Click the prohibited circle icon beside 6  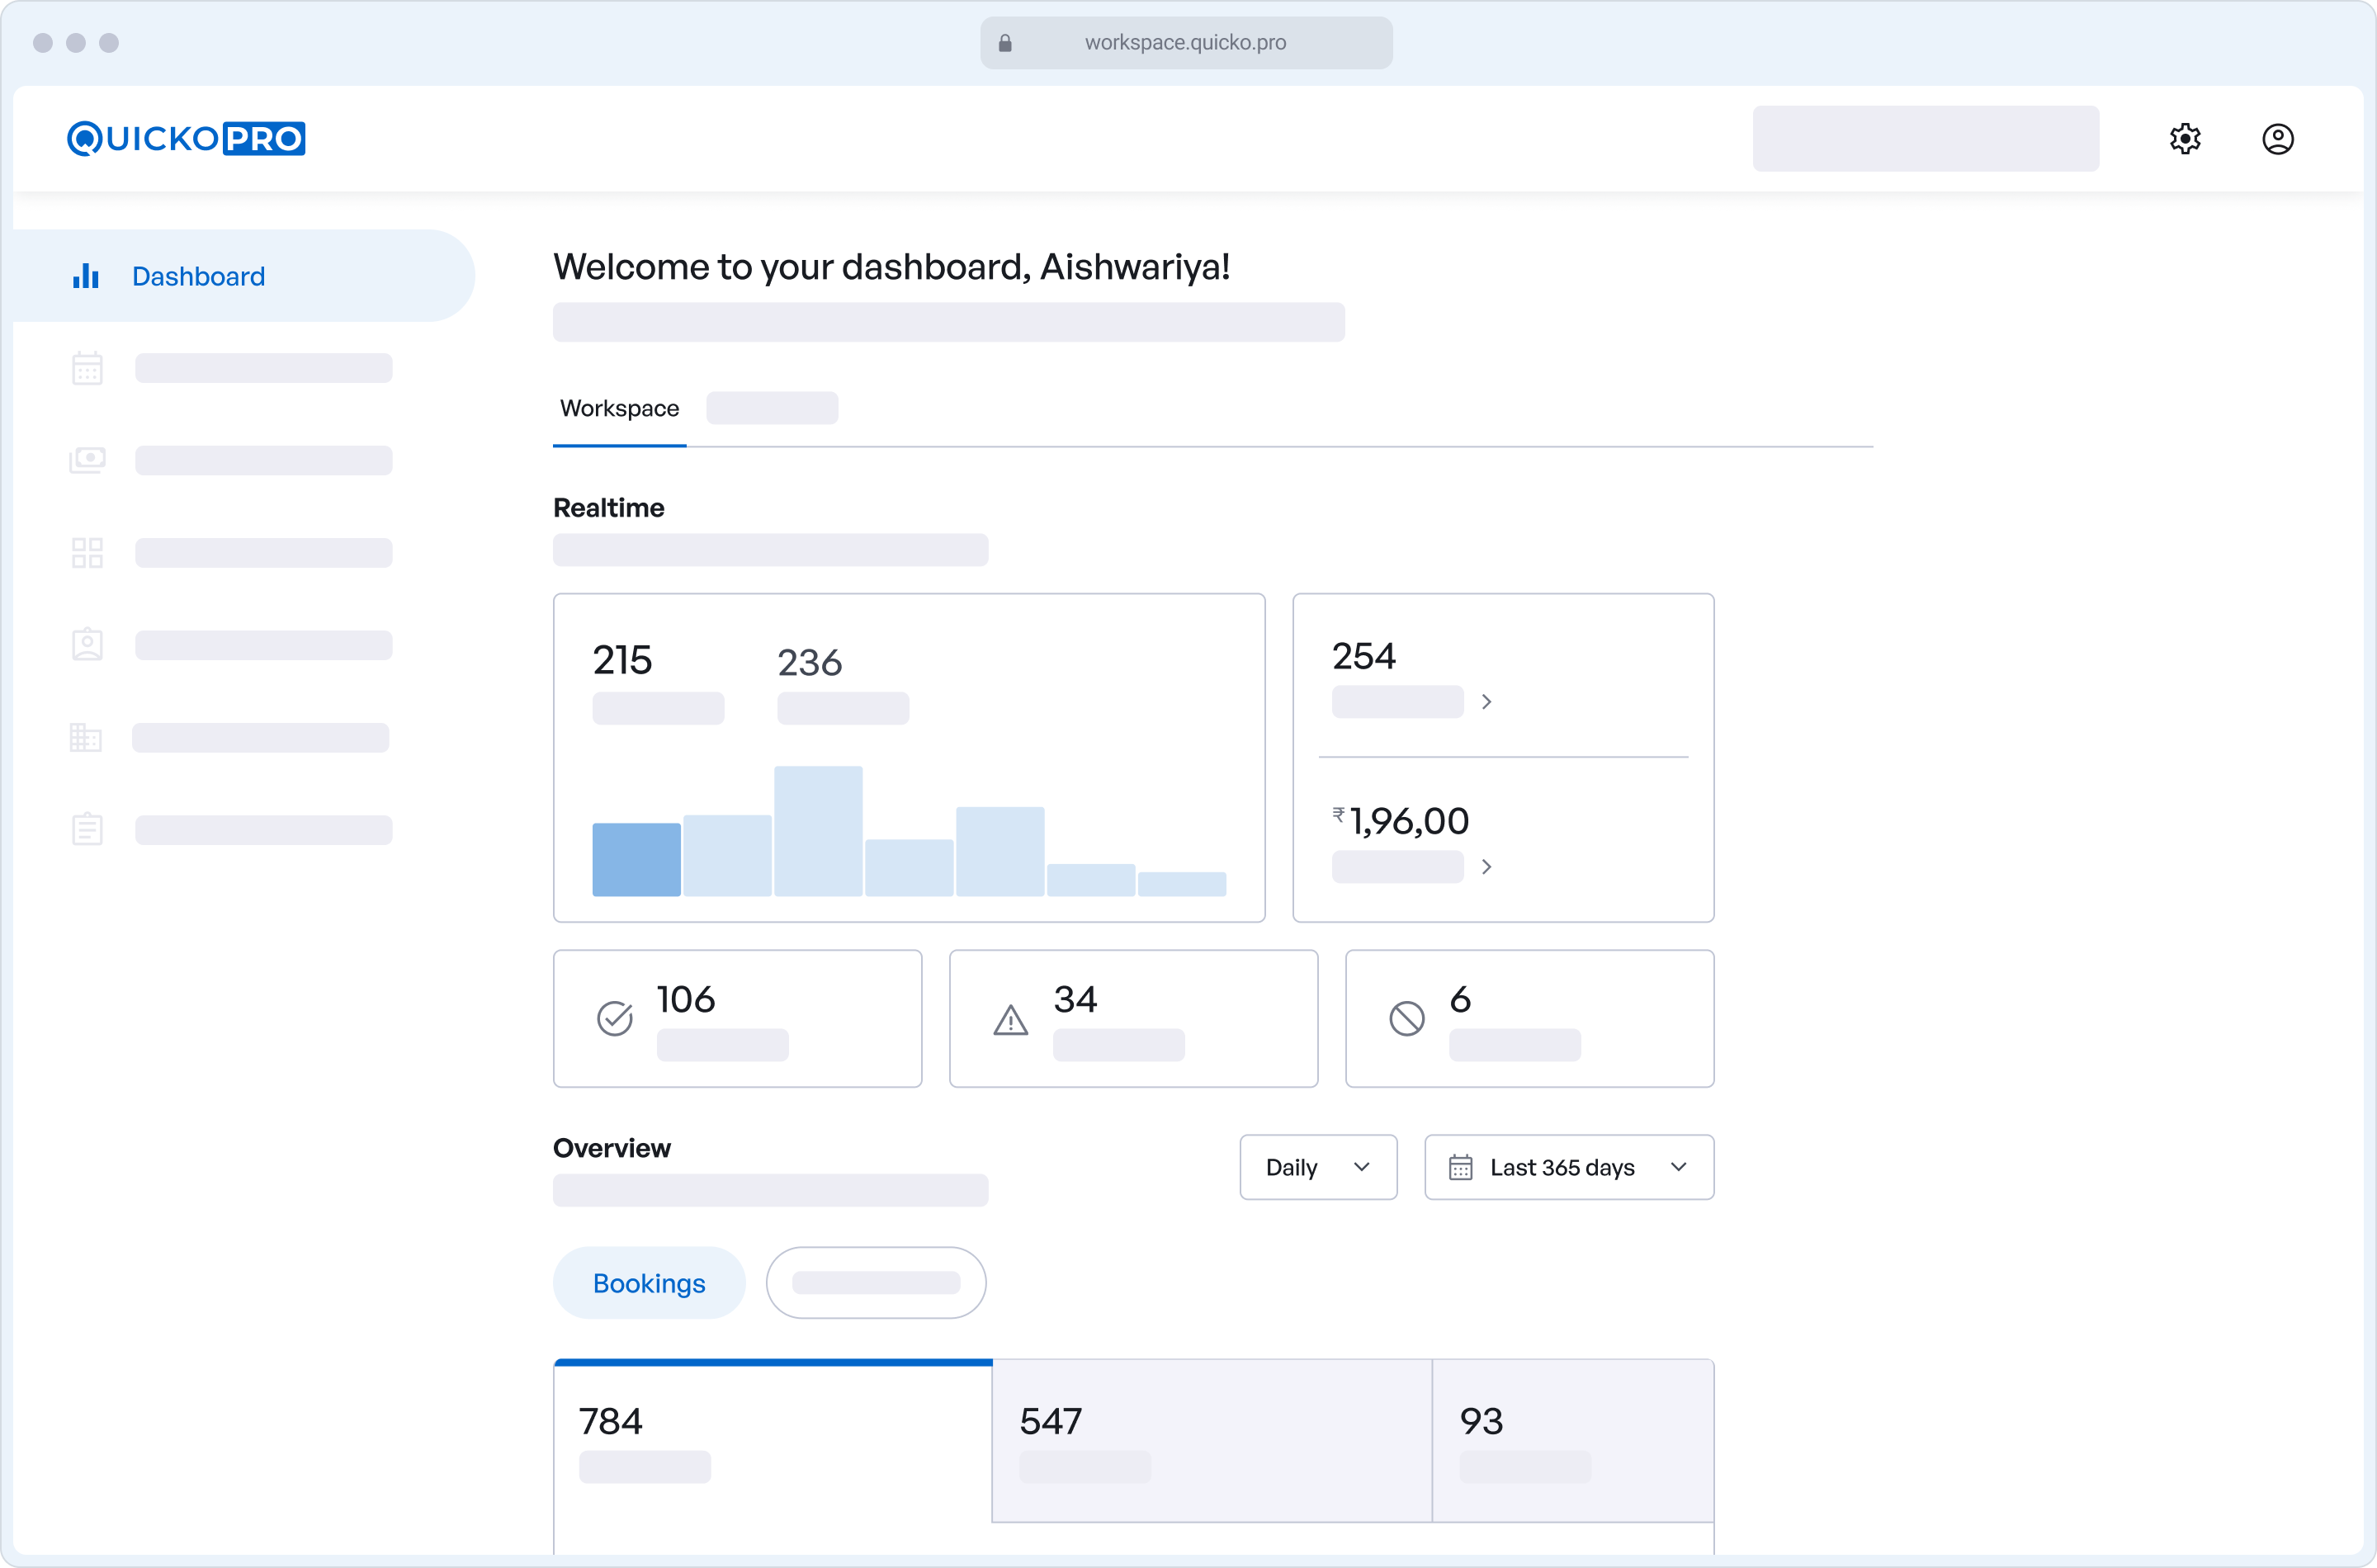click(1406, 1018)
